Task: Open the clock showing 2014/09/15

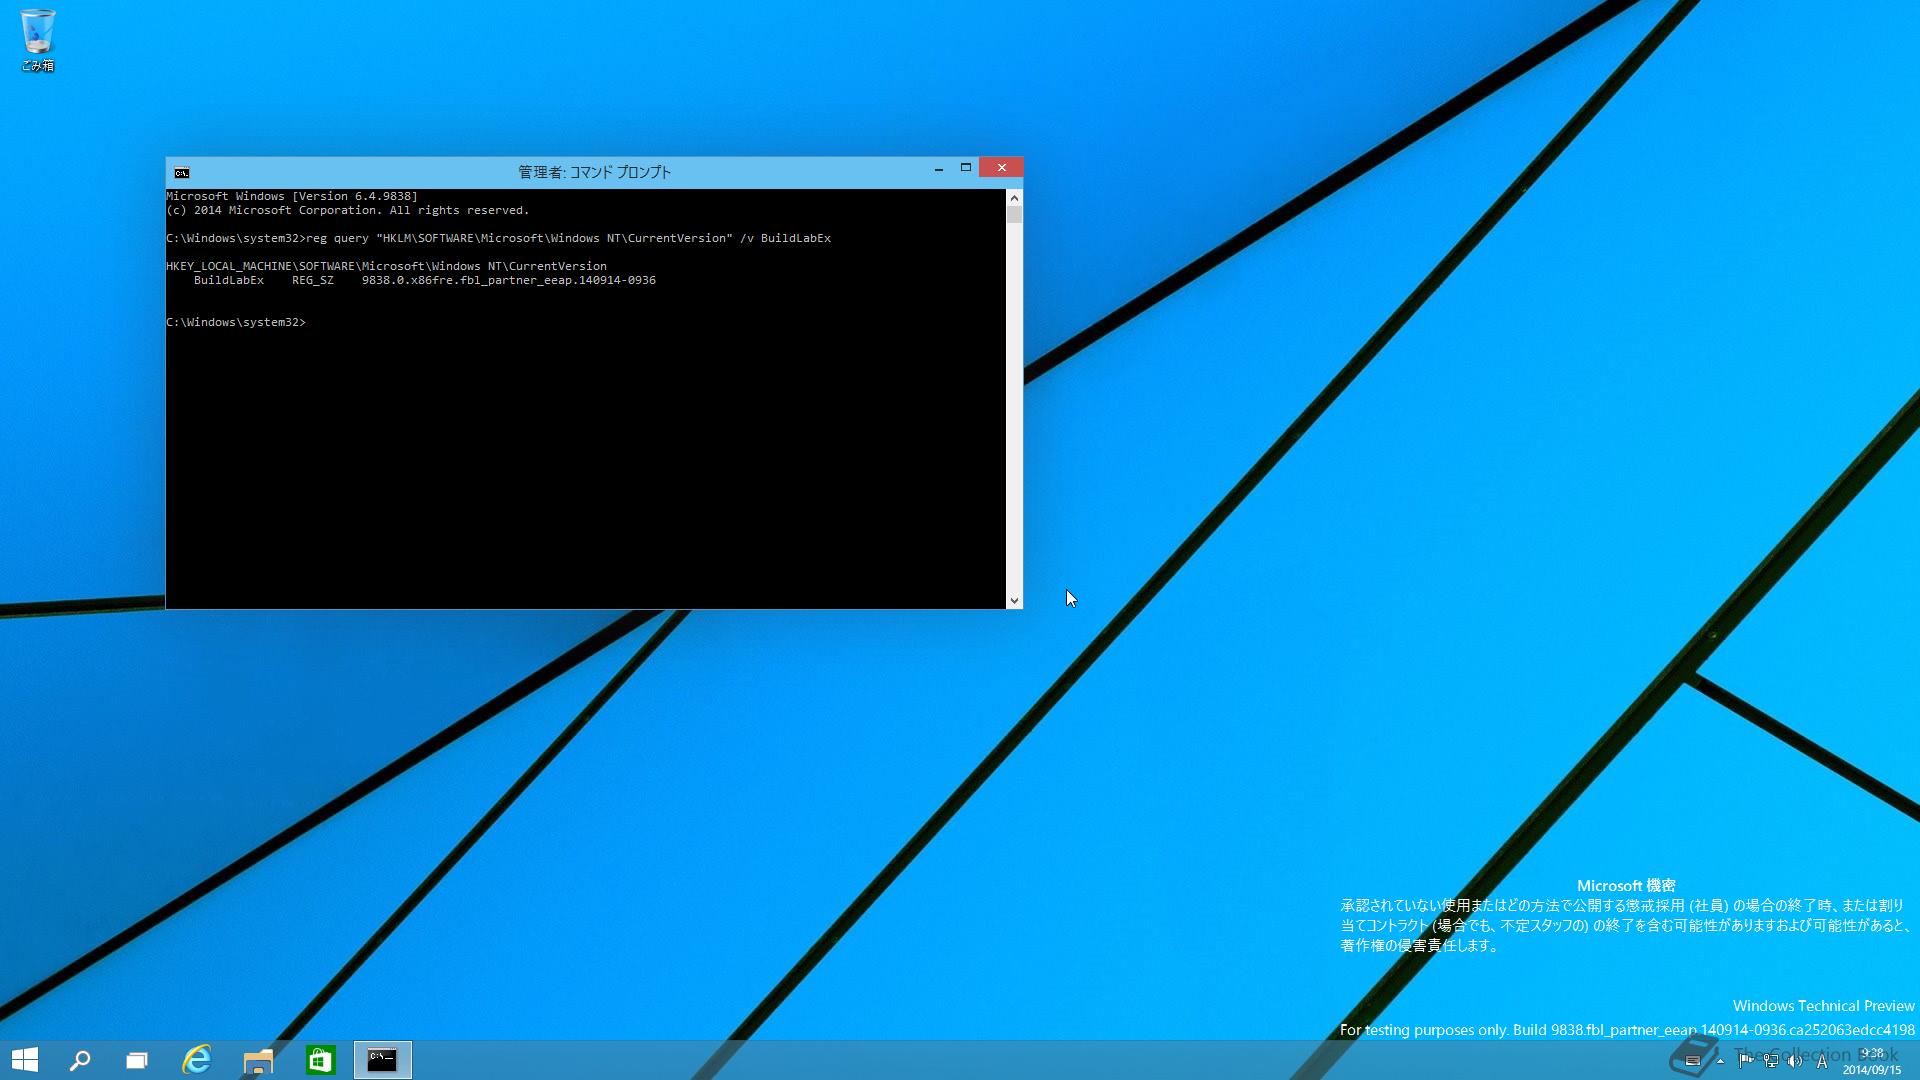Action: [x=1872, y=1061]
